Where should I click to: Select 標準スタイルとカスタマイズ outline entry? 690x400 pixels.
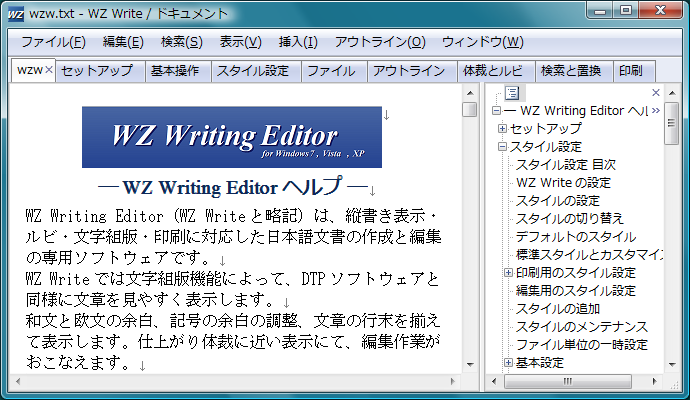tap(589, 255)
